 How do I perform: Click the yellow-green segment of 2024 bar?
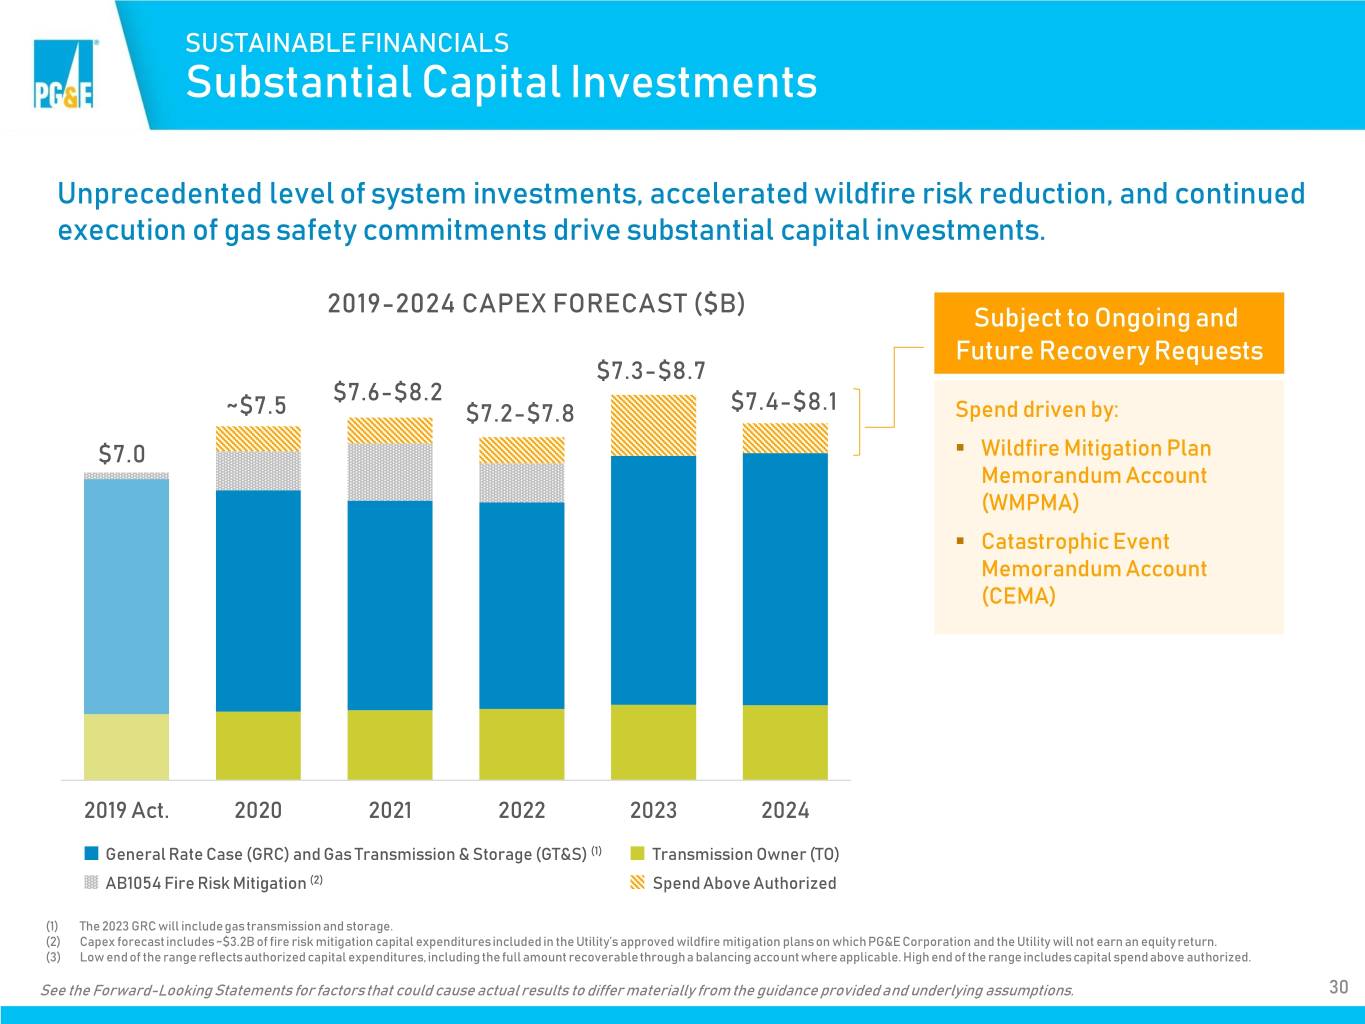click(785, 742)
